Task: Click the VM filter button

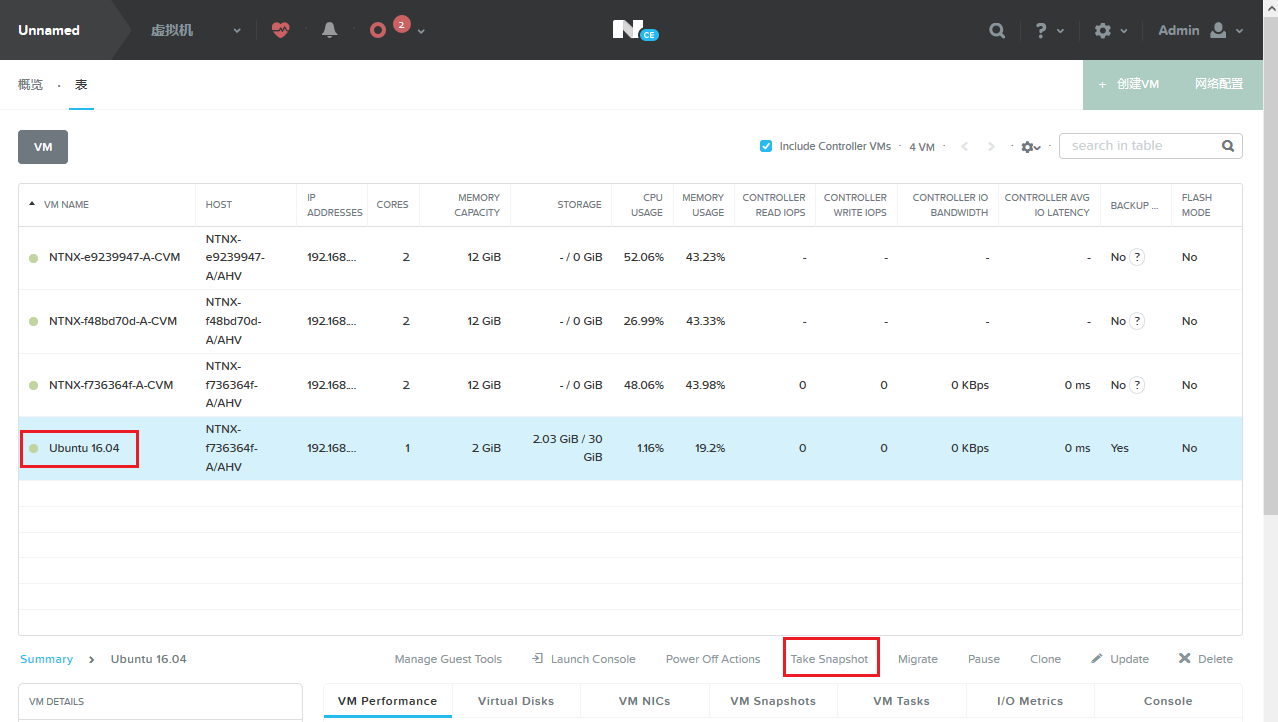Action: pyautogui.click(x=43, y=146)
